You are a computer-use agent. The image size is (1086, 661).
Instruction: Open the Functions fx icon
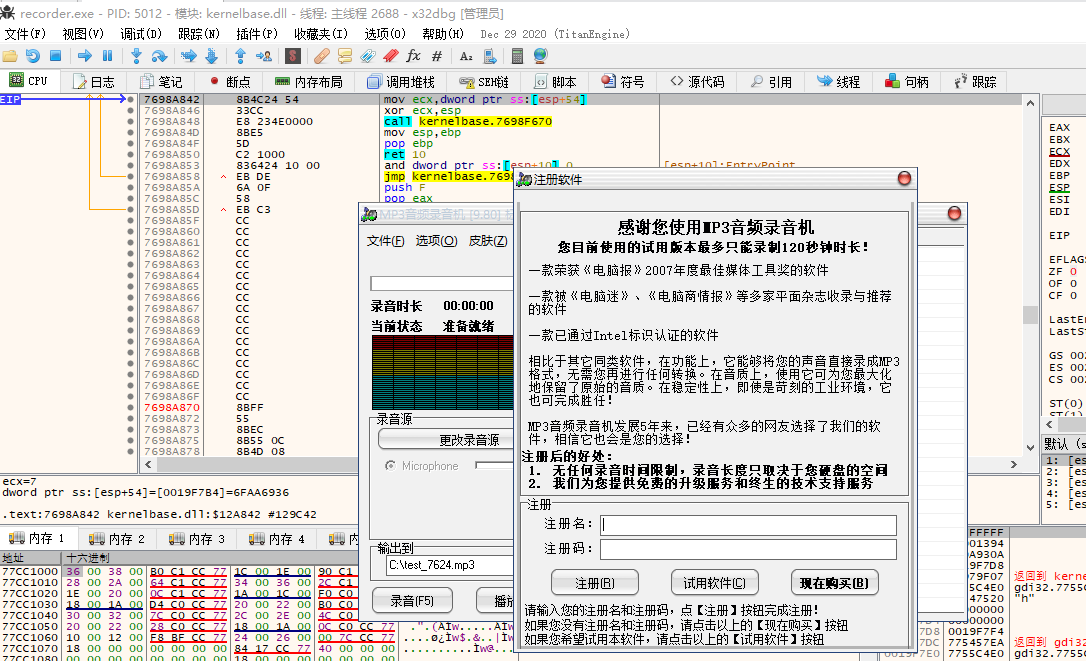(413, 56)
